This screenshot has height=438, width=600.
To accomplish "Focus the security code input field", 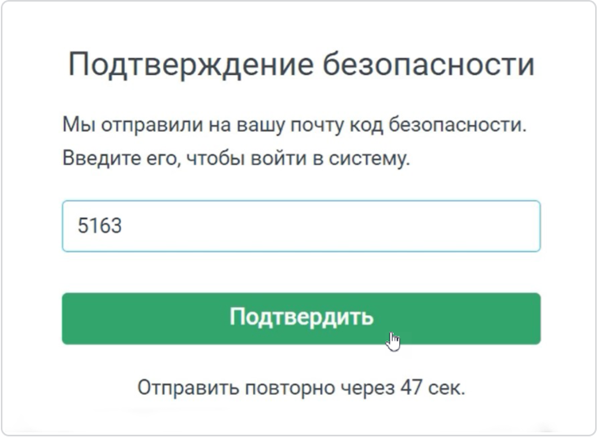I will (301, 226).
